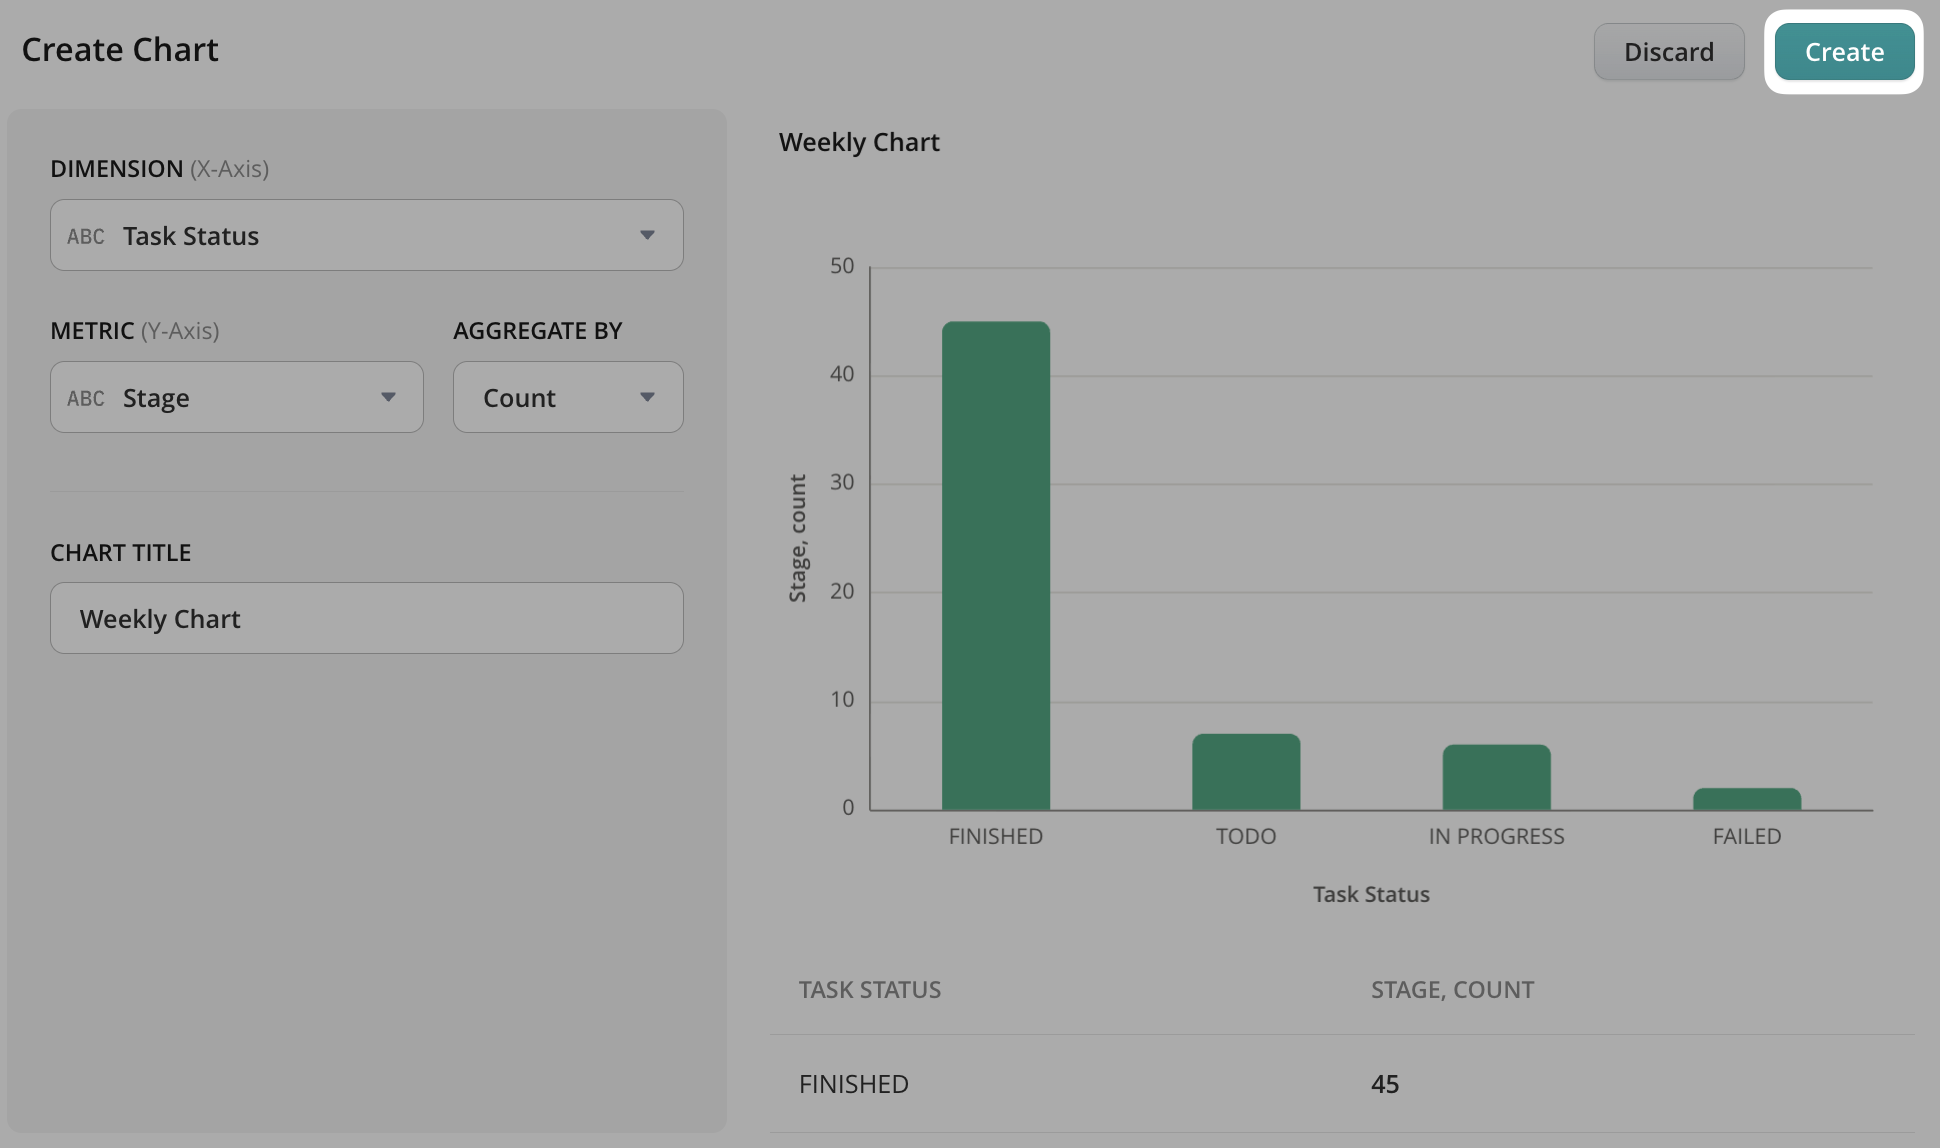Click the Weekly Chart title input field
Viewport: 1940px width, 1148px height.
366,618
